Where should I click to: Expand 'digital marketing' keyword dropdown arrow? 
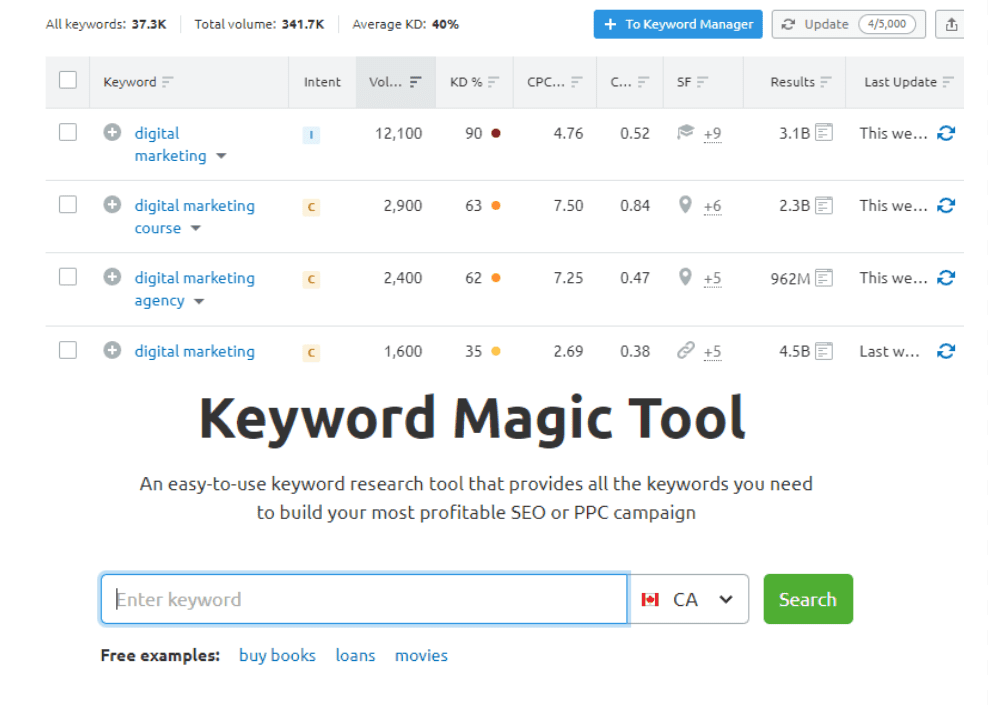click(221, 156)
